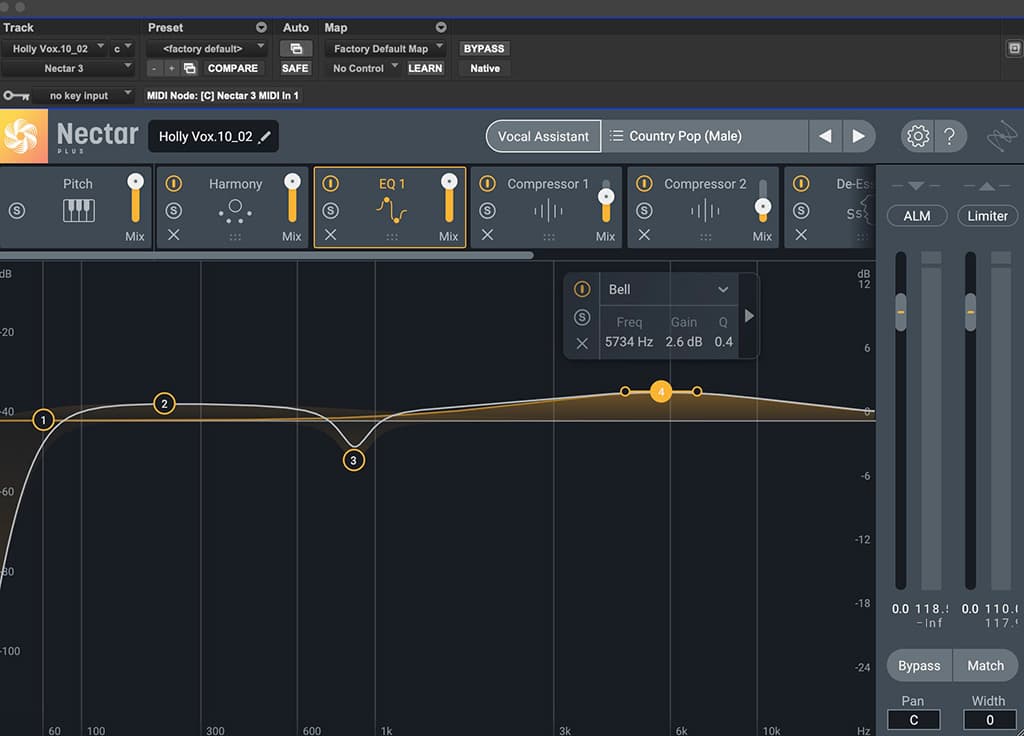This screenshot has width=1024, height=736.
Task: Open the Pitch module piano keyboard icon
Action: tap(78, 210)
